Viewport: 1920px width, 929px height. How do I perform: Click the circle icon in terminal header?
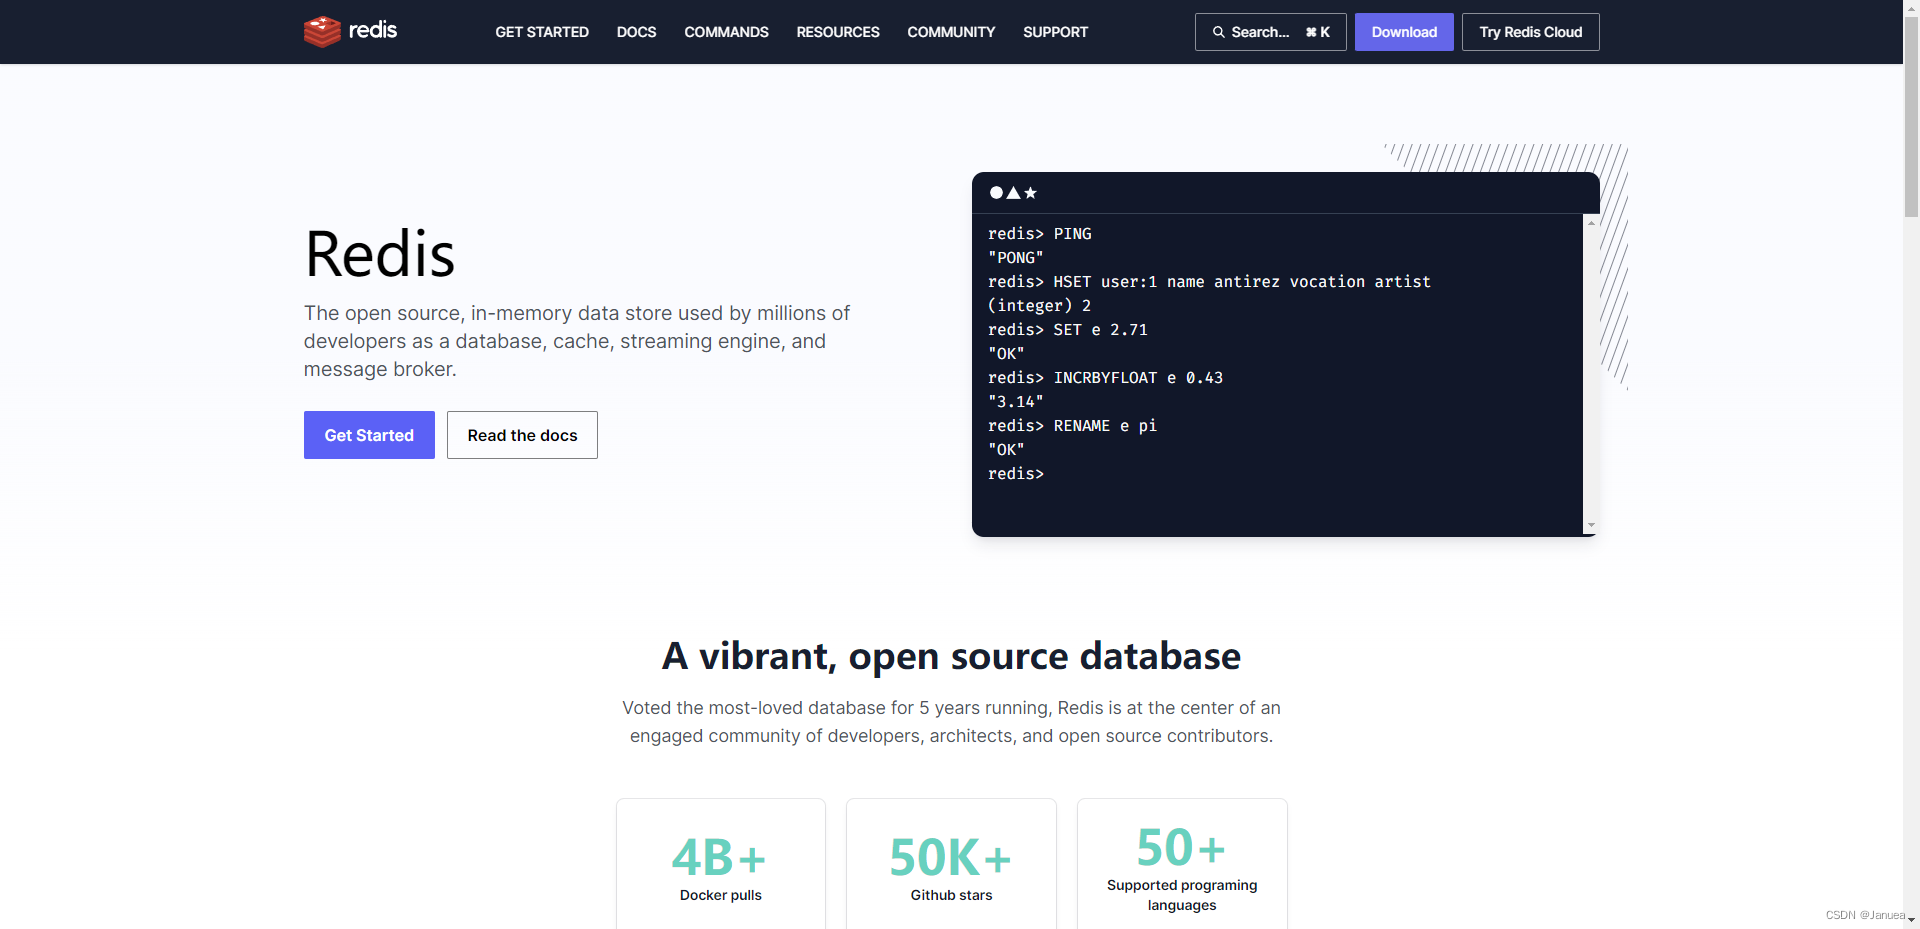(996, 192)
